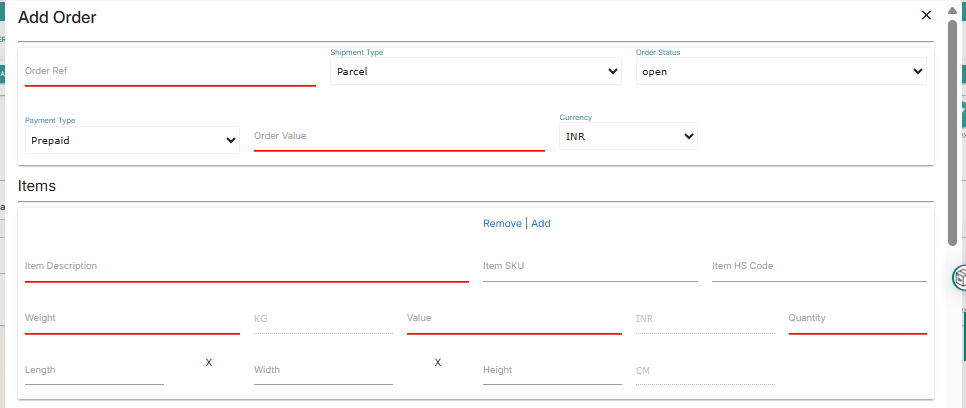Close the Add Order dialog
Screen dimensions: 966x408
(926, 15)
